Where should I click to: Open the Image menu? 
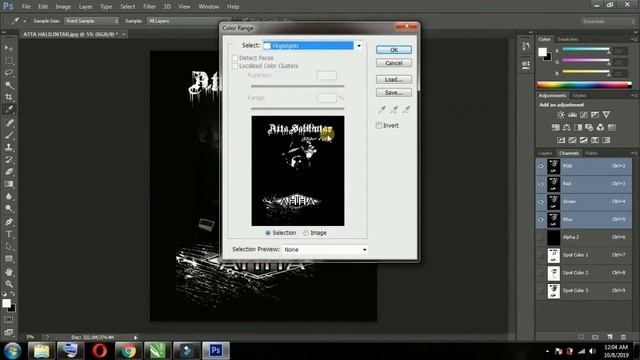pos(63,7)
